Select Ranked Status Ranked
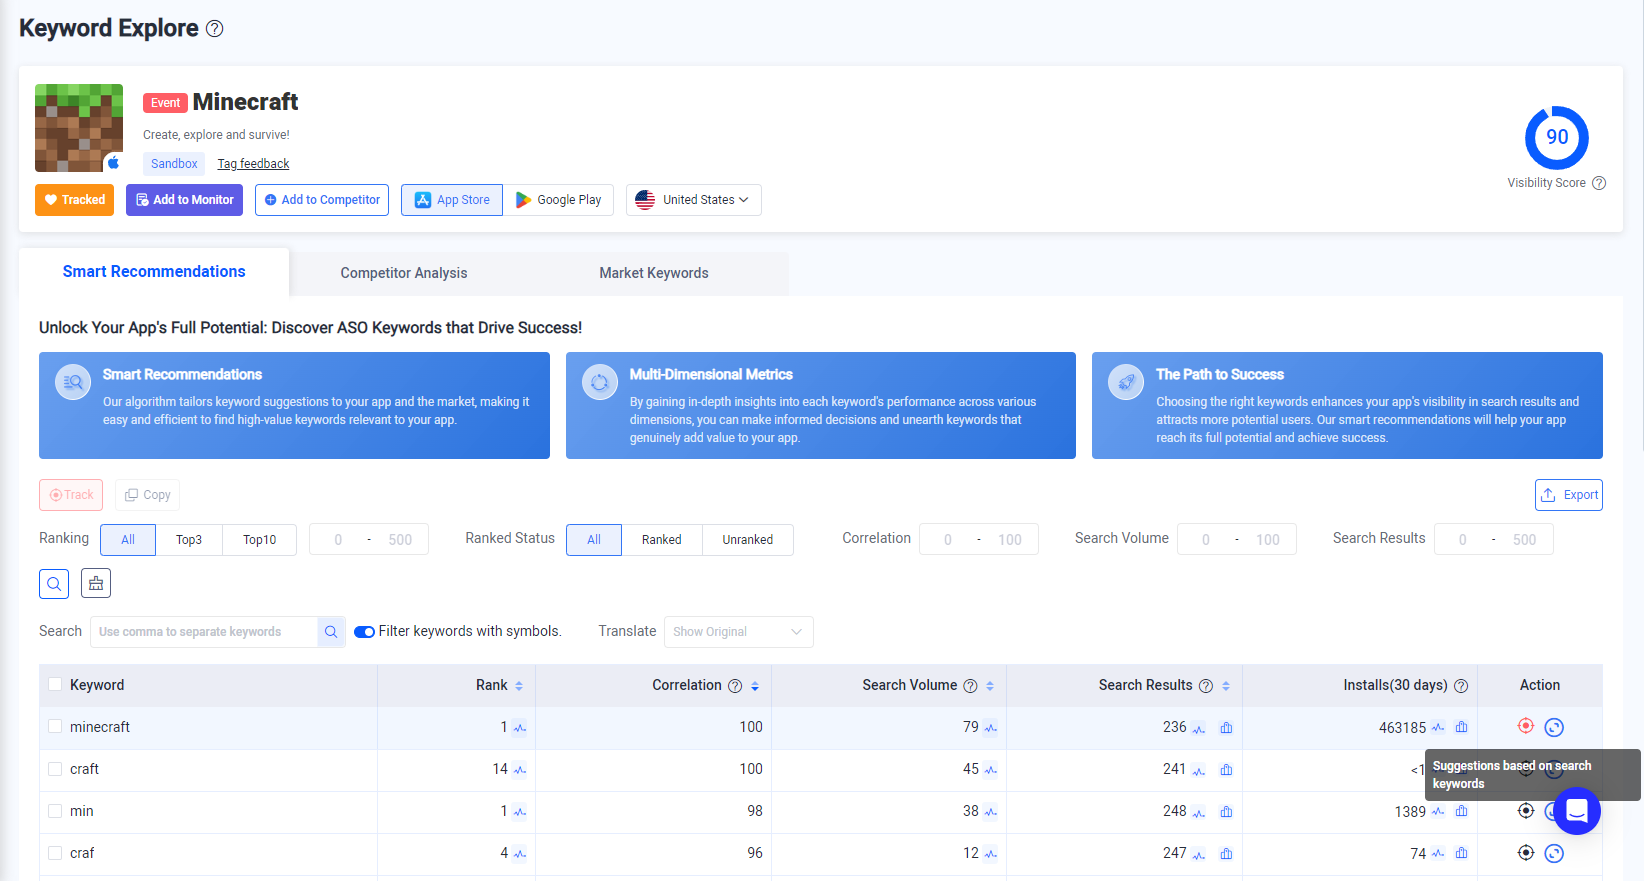This screenshot has height=881, width=1644. point(662,540)
